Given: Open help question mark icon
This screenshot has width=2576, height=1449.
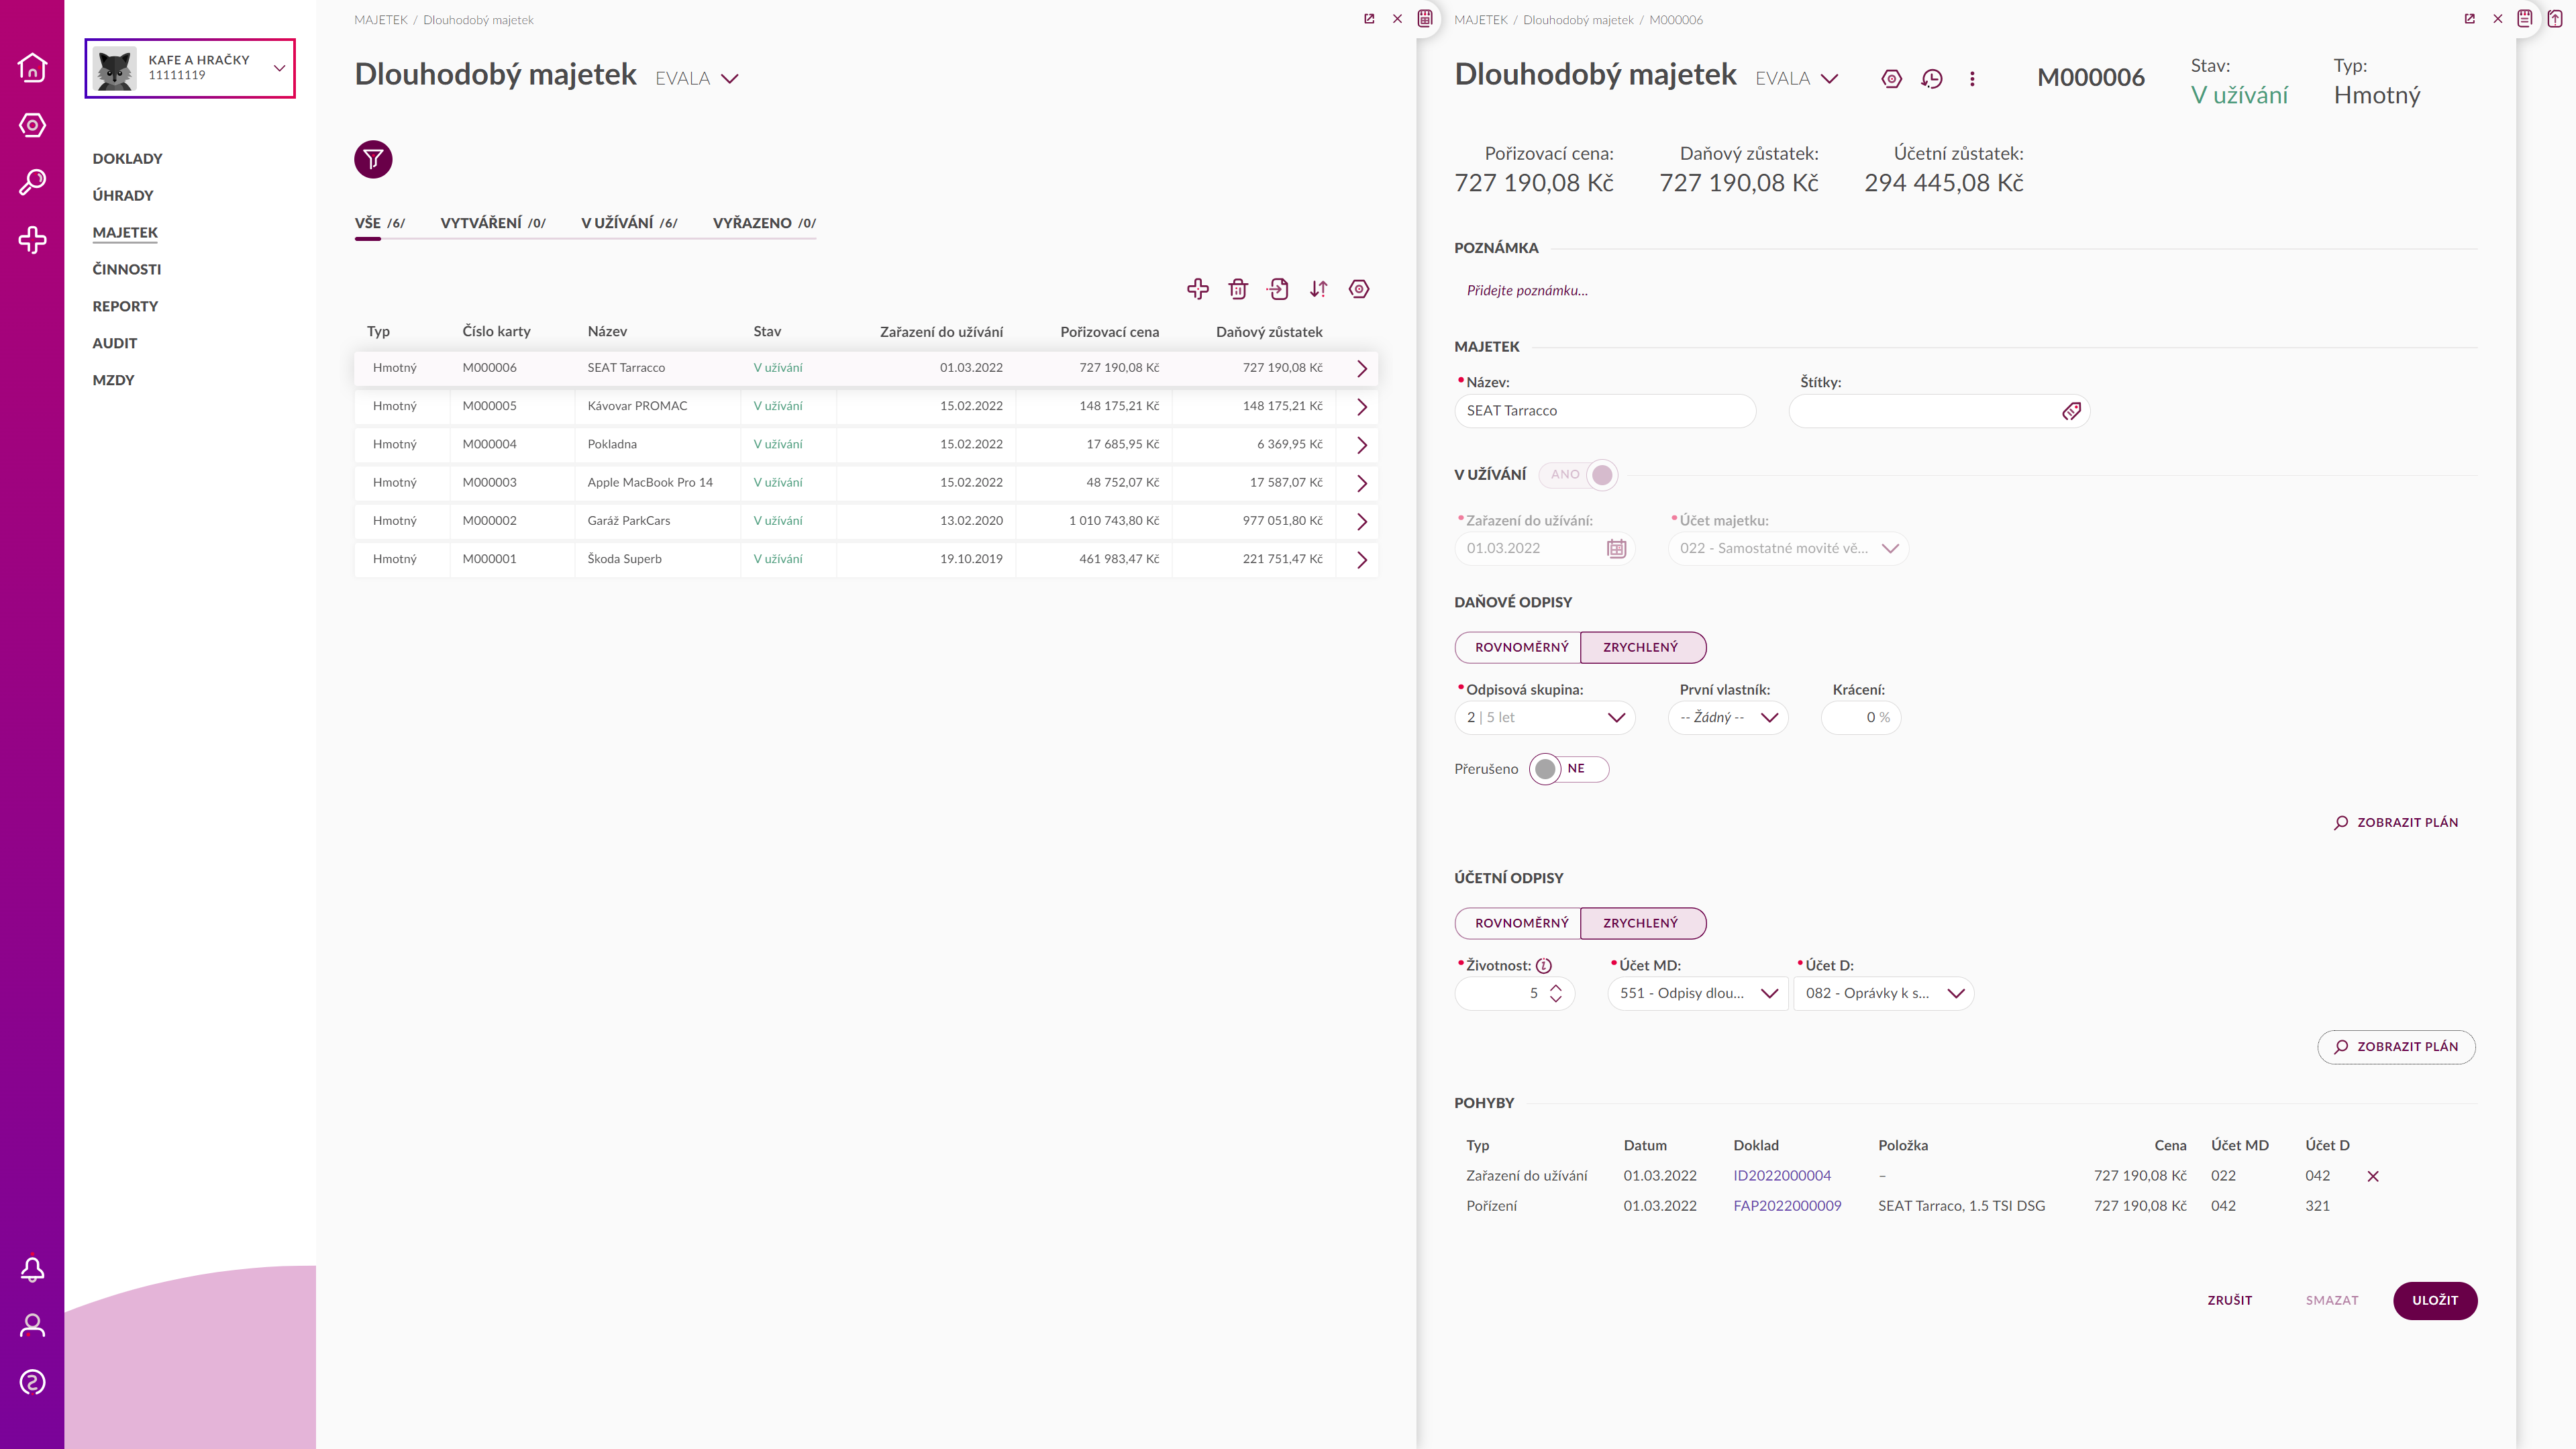Looking at the screenshot, I should pyautogui.click(x=32, y=1382).
